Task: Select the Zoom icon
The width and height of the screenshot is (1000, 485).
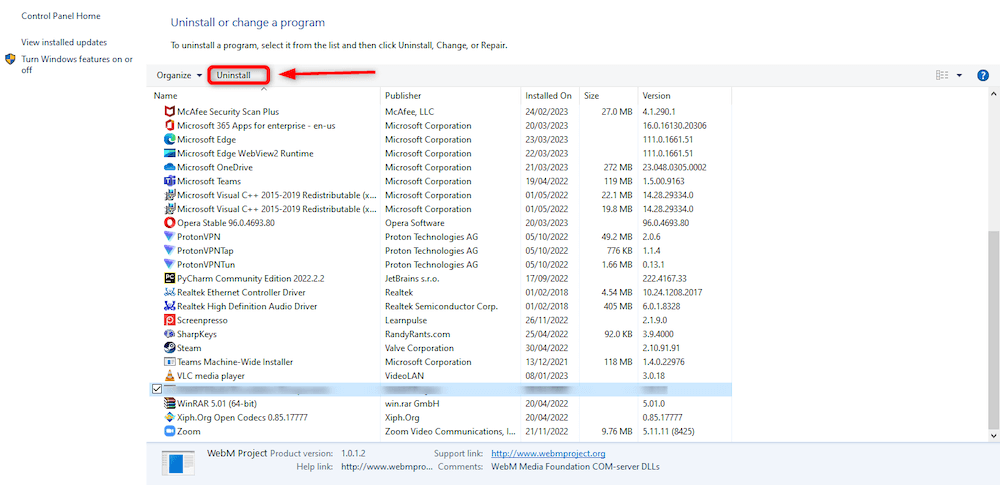Action: tap(170, 431)
